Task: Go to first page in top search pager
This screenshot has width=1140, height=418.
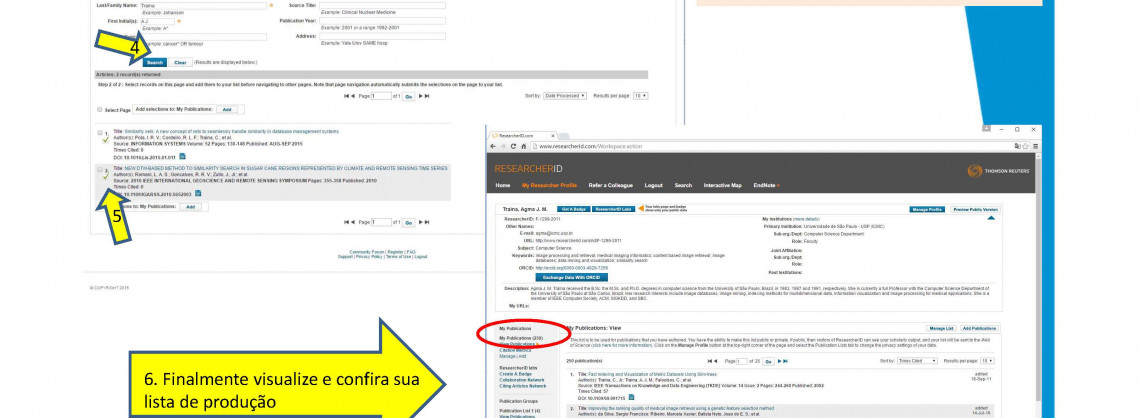Action: coord(346,96)
